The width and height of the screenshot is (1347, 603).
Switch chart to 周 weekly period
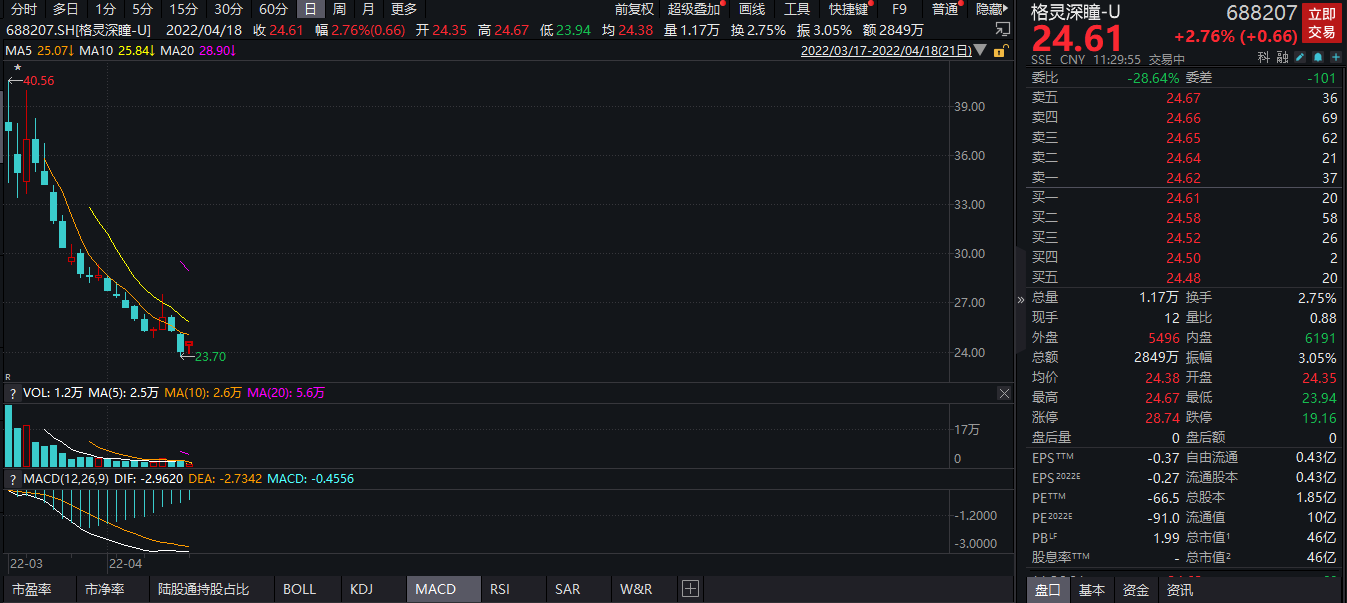340,9
